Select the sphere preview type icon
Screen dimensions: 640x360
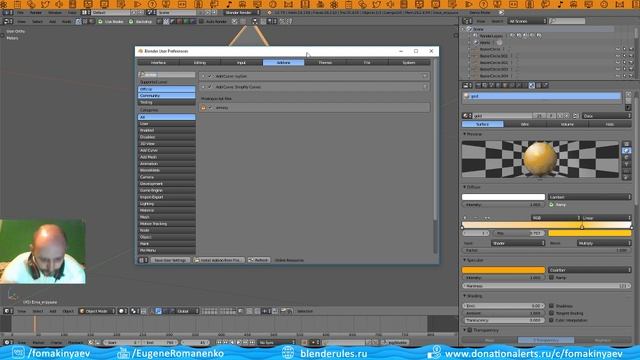627,151
